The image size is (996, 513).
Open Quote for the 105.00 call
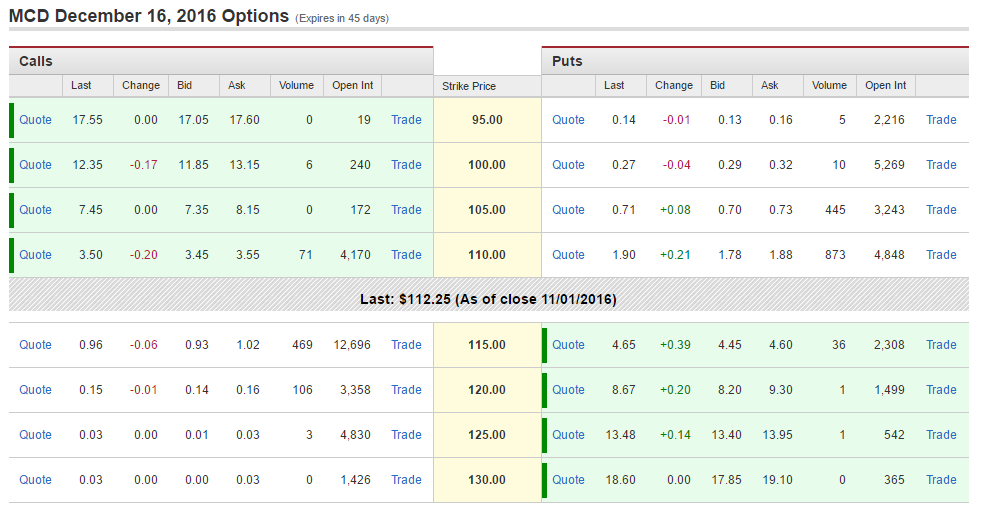coord(35,210)
